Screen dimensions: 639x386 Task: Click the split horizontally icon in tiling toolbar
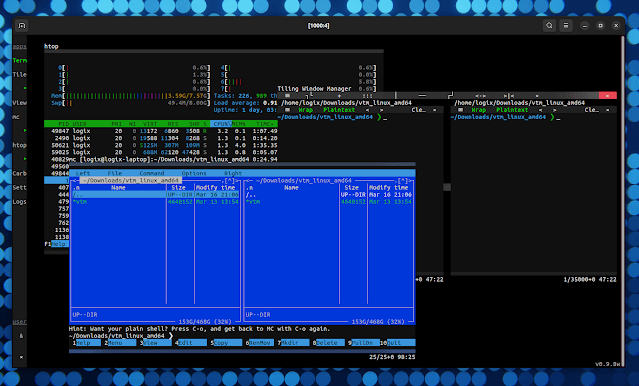[x=422, y=95]
